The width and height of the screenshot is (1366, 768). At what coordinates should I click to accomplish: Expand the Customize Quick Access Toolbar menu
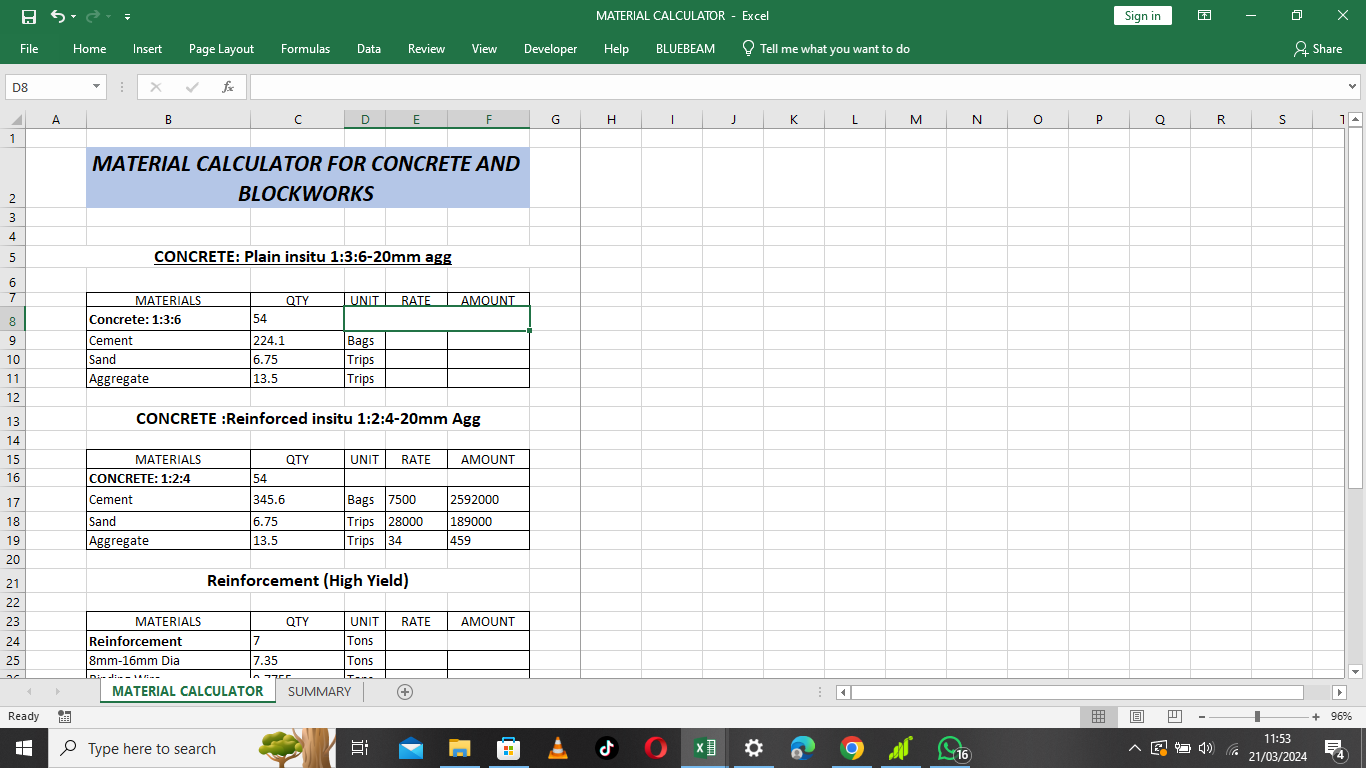127,16
